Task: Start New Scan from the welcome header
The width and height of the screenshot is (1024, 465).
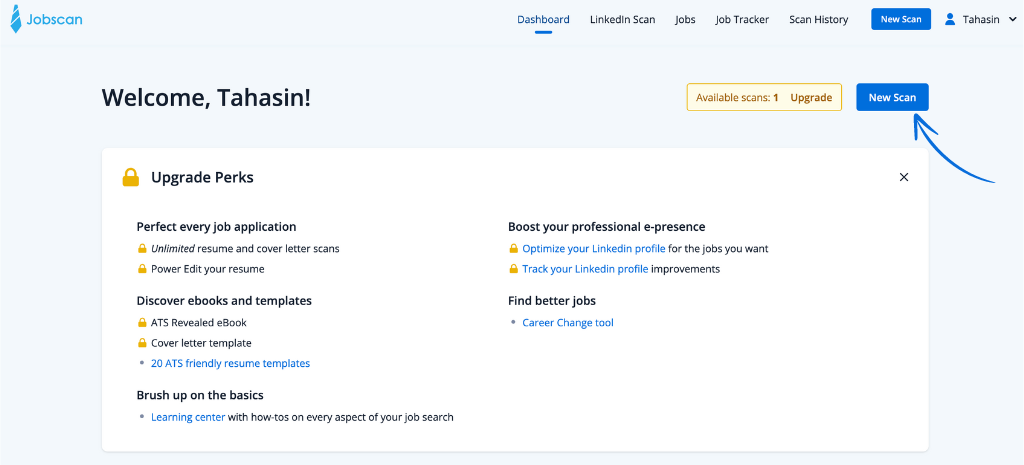Action: point(892,97)
